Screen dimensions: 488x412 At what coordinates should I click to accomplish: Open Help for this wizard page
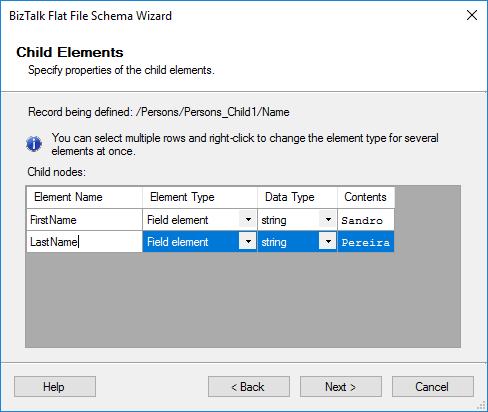coord(55,387)
